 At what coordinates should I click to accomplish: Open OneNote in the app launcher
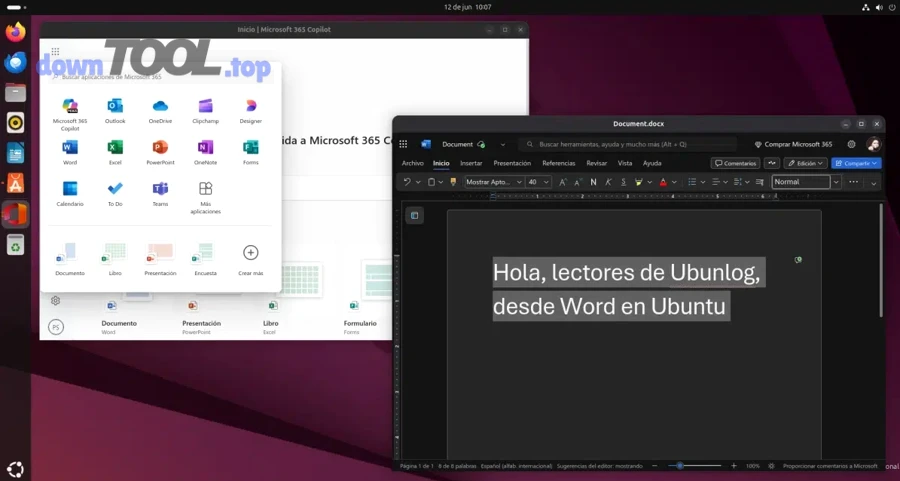(205, 149)
